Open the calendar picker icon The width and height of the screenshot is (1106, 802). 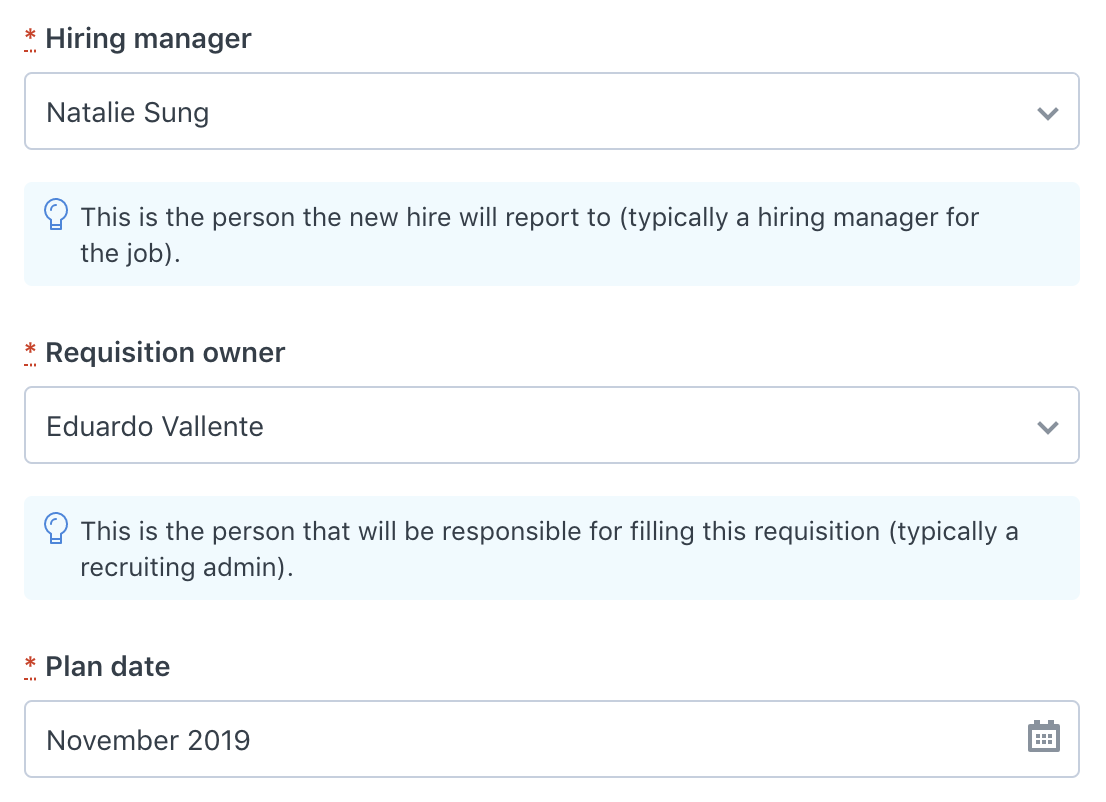tap(1044, 737)
